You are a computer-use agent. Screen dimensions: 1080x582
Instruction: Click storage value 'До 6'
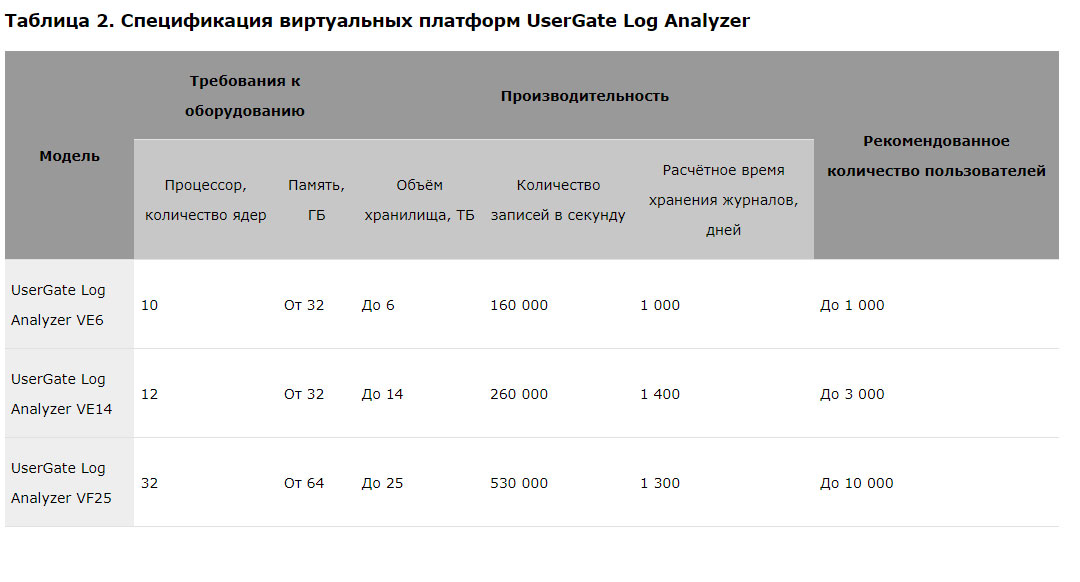(378, 304)
